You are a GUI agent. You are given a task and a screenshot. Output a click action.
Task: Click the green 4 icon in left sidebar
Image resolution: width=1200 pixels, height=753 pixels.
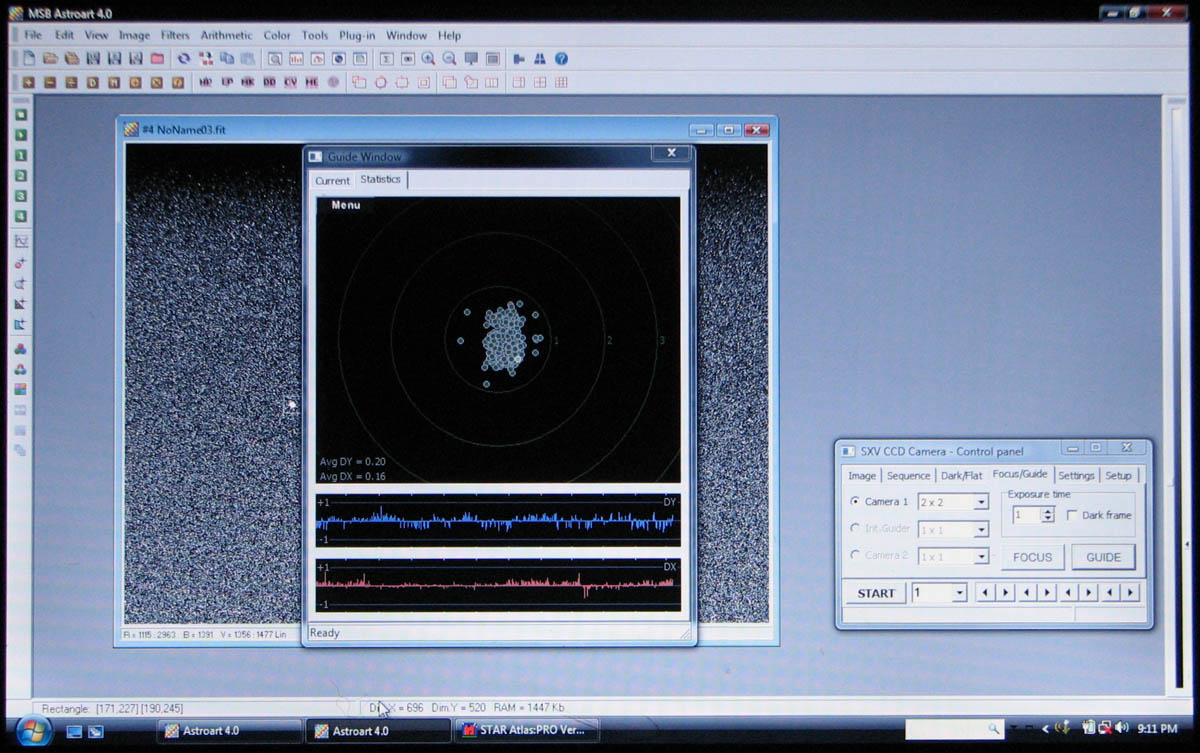20,217
